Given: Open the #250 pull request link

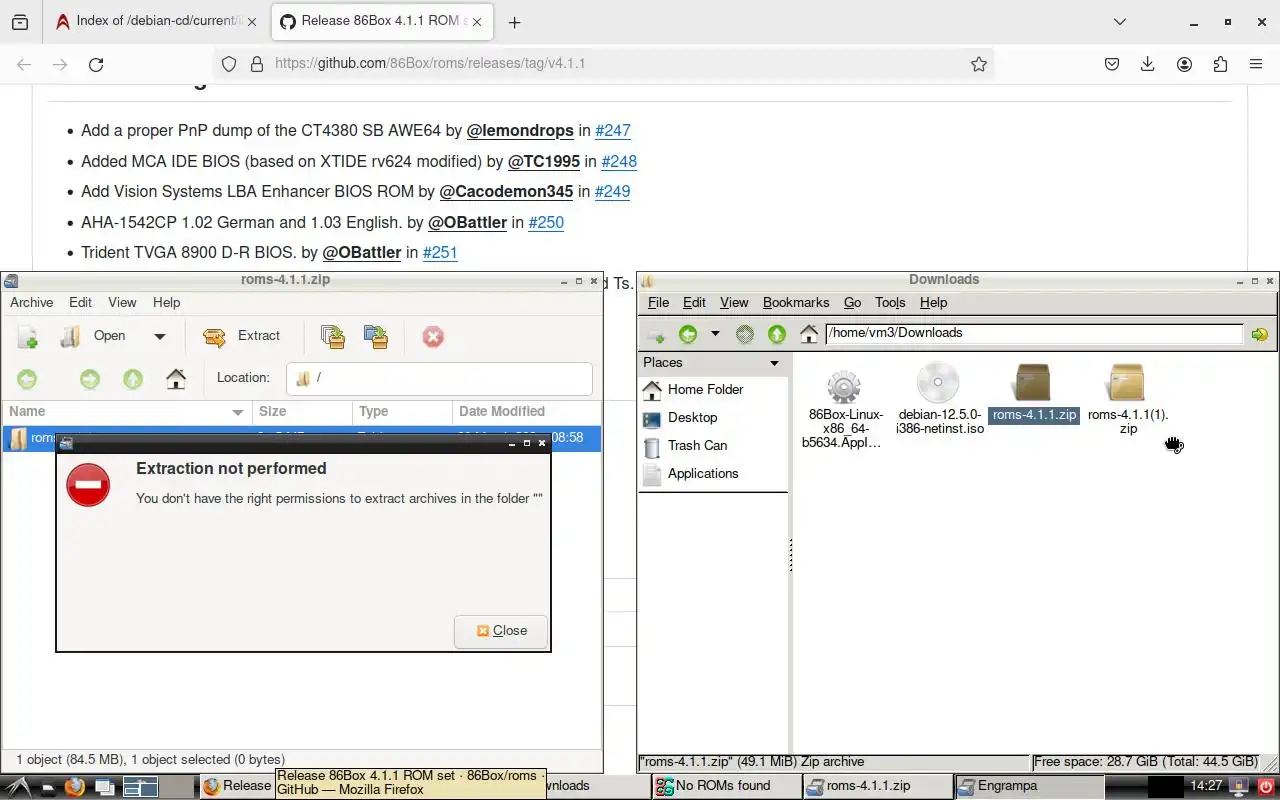Looking at the screenshot, I should pyautogui.click(x=546, y=222).
